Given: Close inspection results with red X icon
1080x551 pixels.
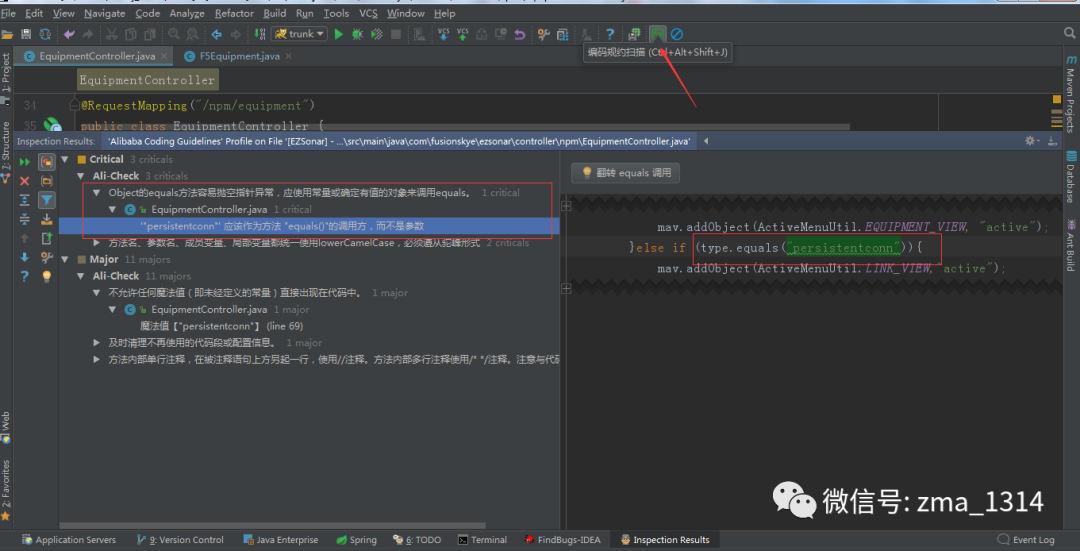Looking at the screenshot, I should [x=25, y=181].
